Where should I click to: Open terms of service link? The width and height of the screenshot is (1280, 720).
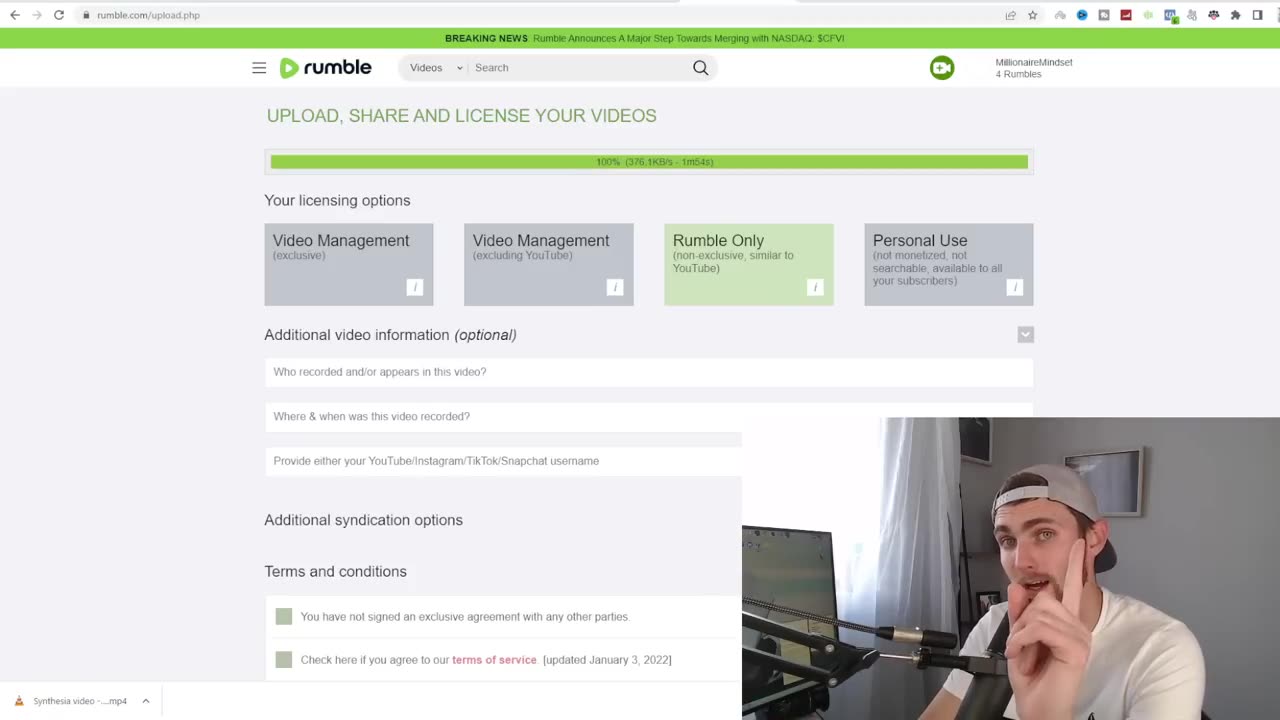click(494, 660)
